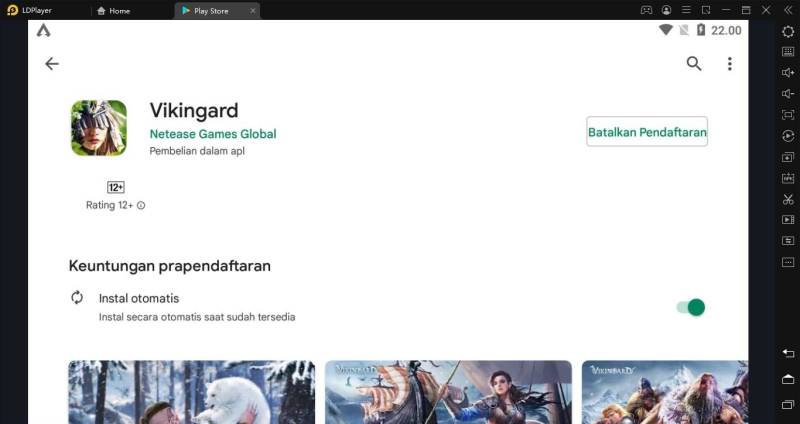800x424 pixels.
Task: Open keyboard mapping tool in sidebar
Action: [x=788, y=52]
